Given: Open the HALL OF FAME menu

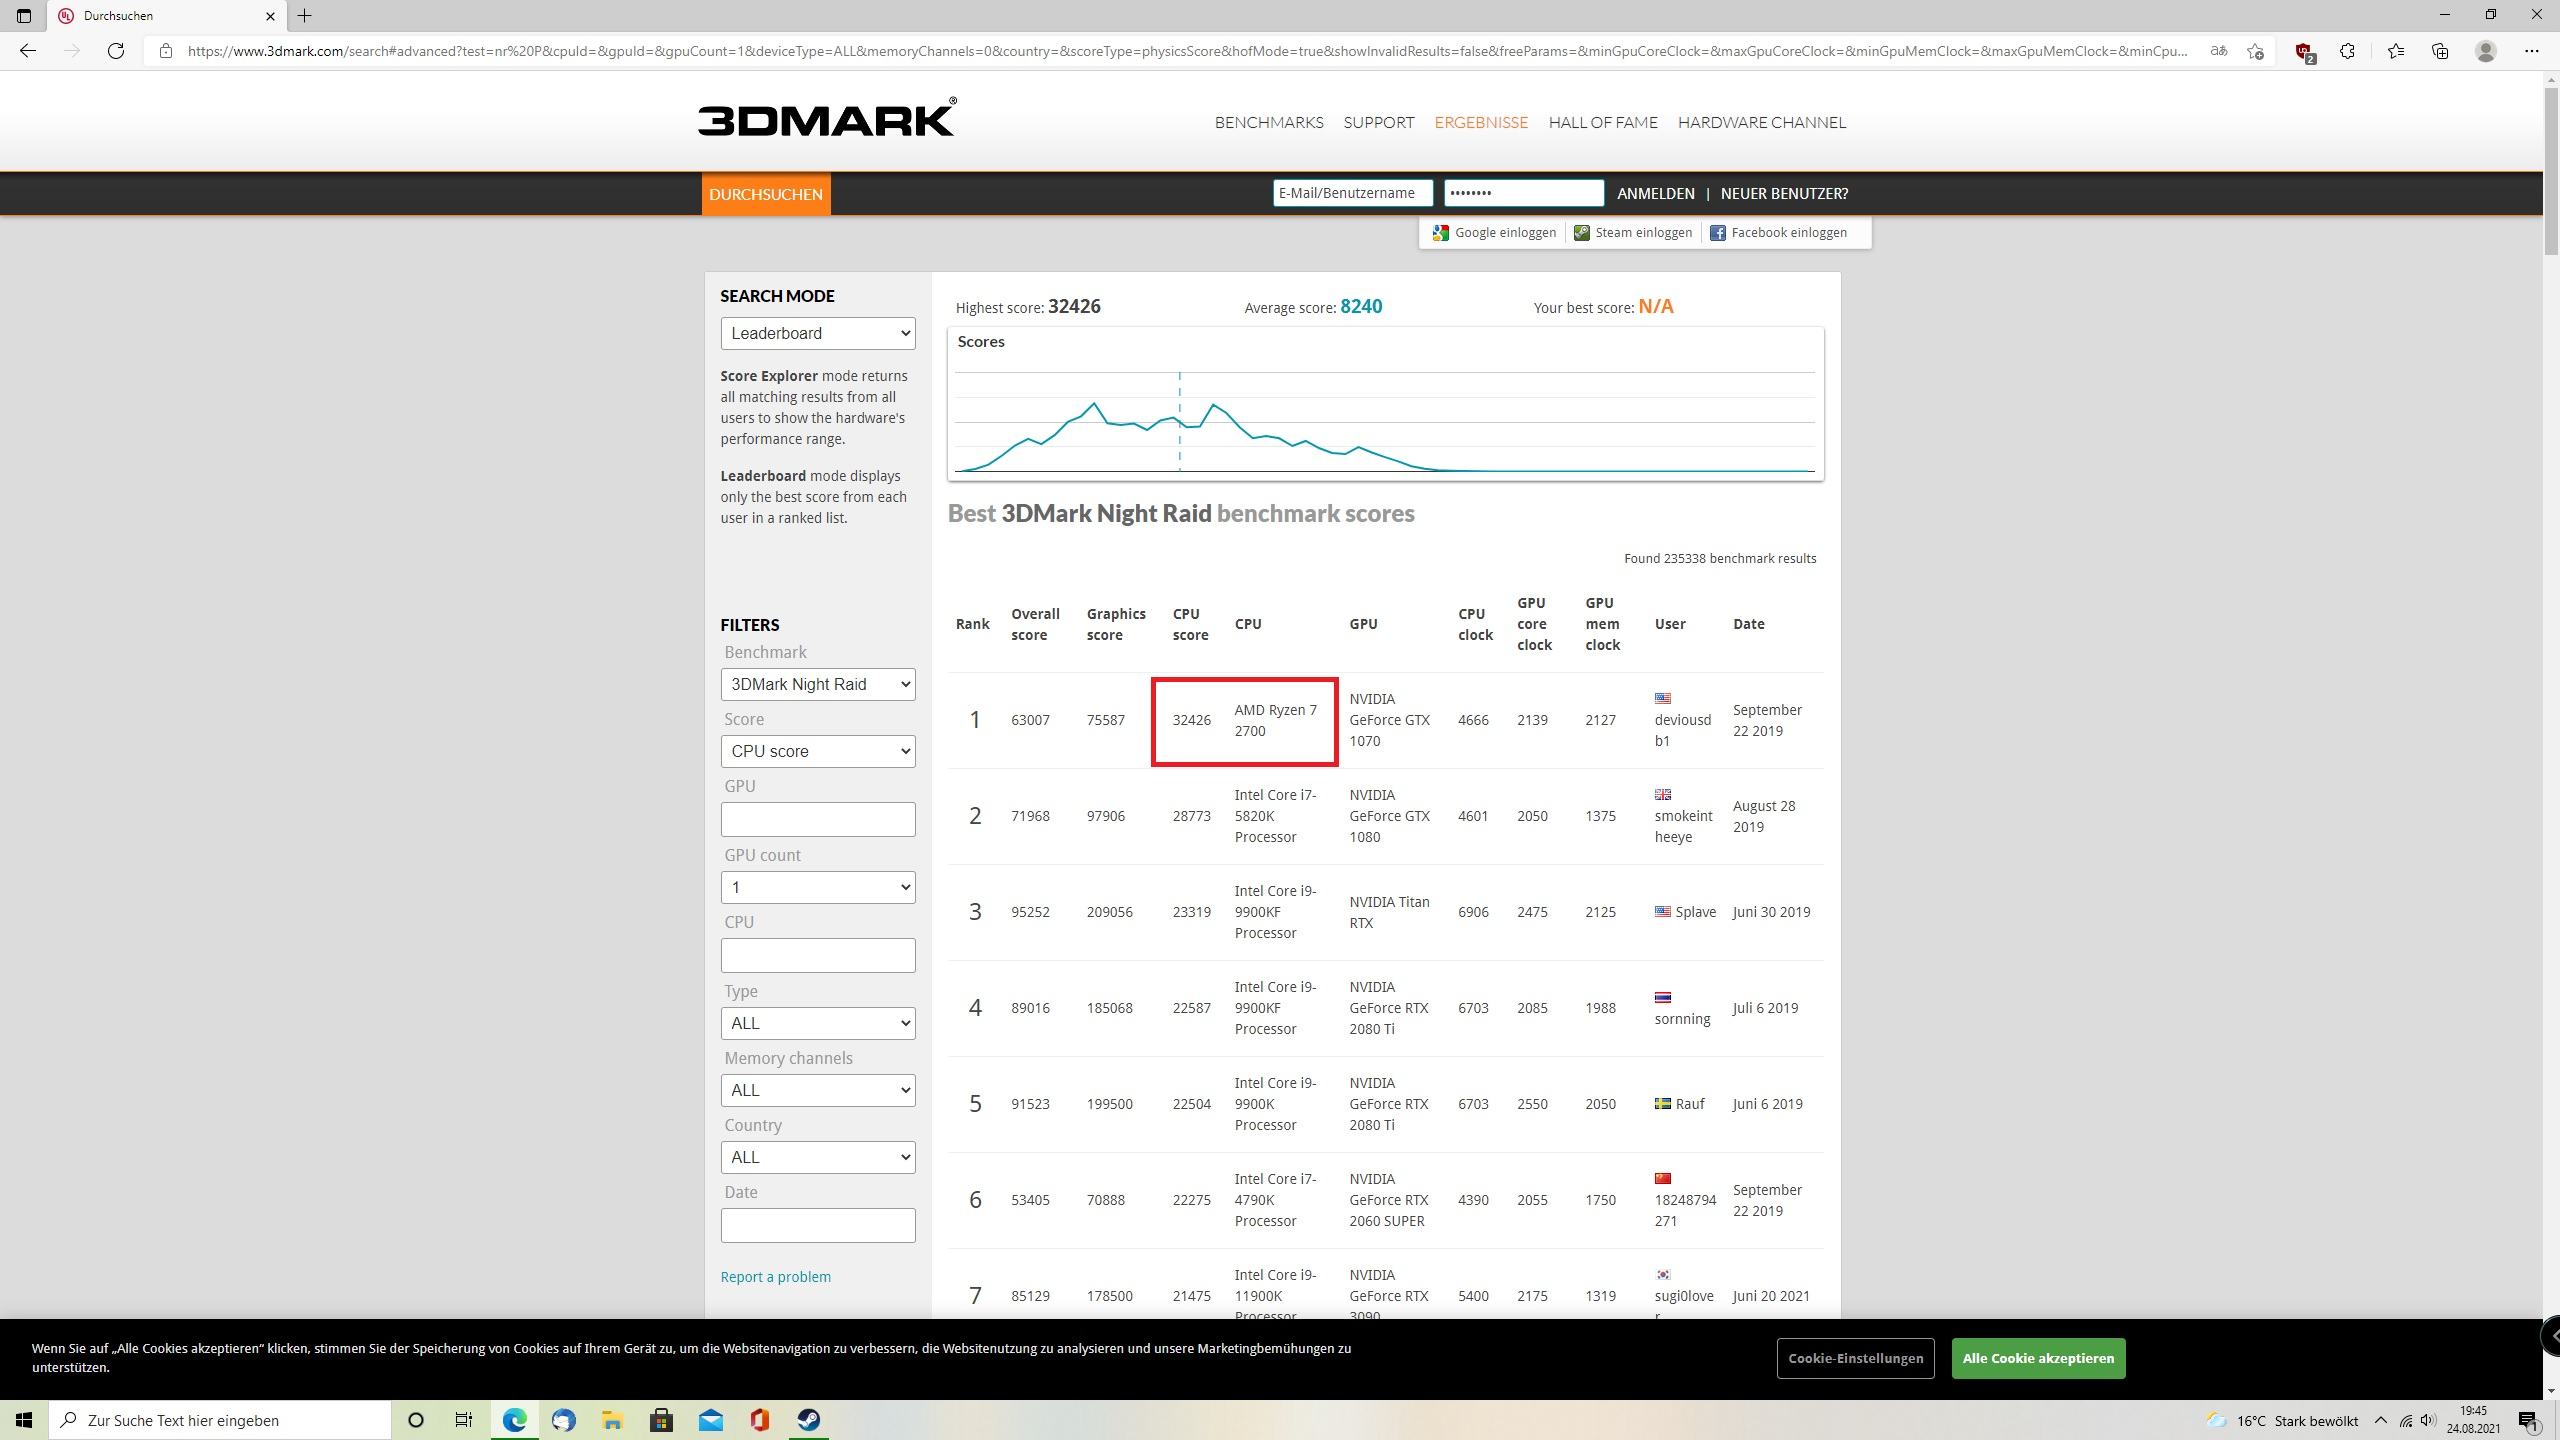Looking at the screenshot, I should tap(1603, 122).
